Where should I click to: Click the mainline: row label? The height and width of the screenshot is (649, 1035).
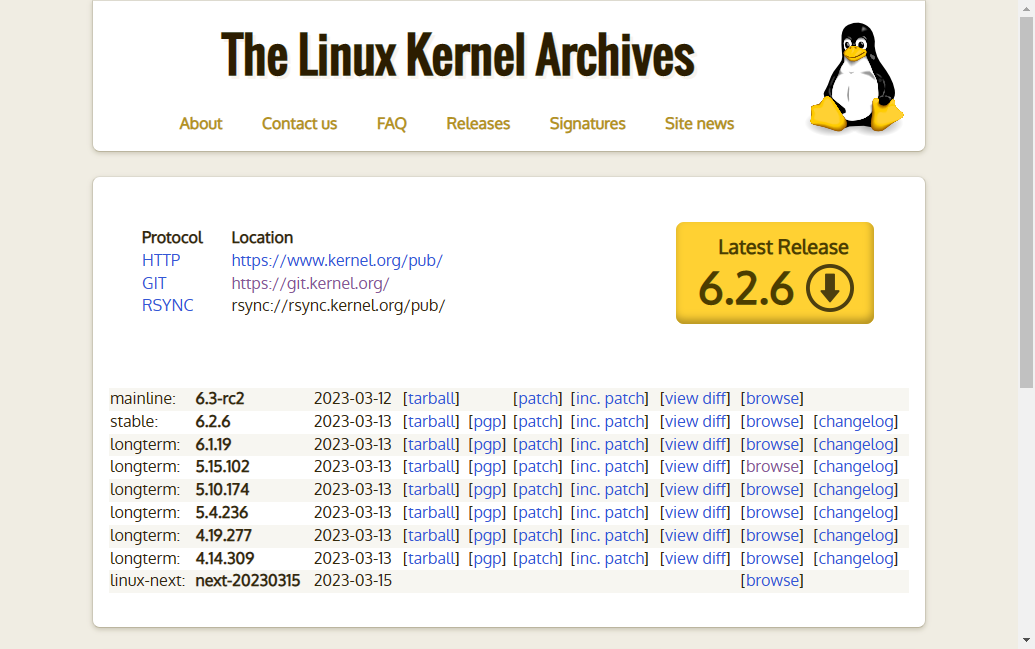pyautogui.click(x=143, y=399)
